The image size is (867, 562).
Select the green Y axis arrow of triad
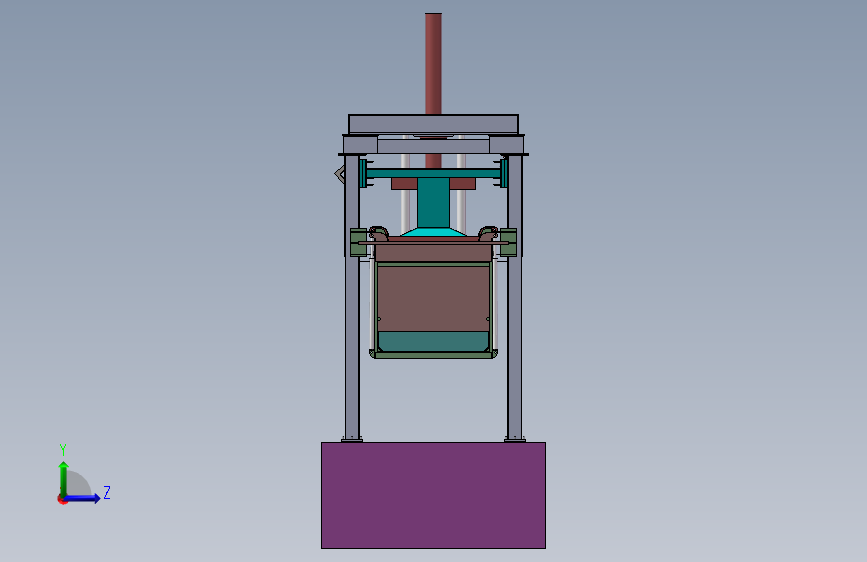[64, 479]
